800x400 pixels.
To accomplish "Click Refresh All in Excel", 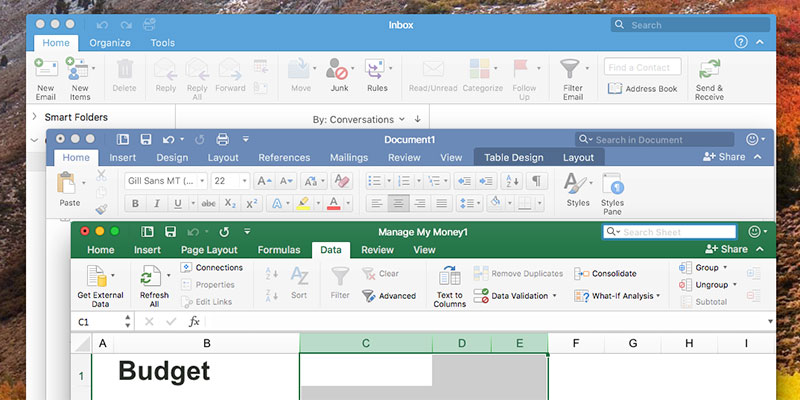I will [154, 286].
